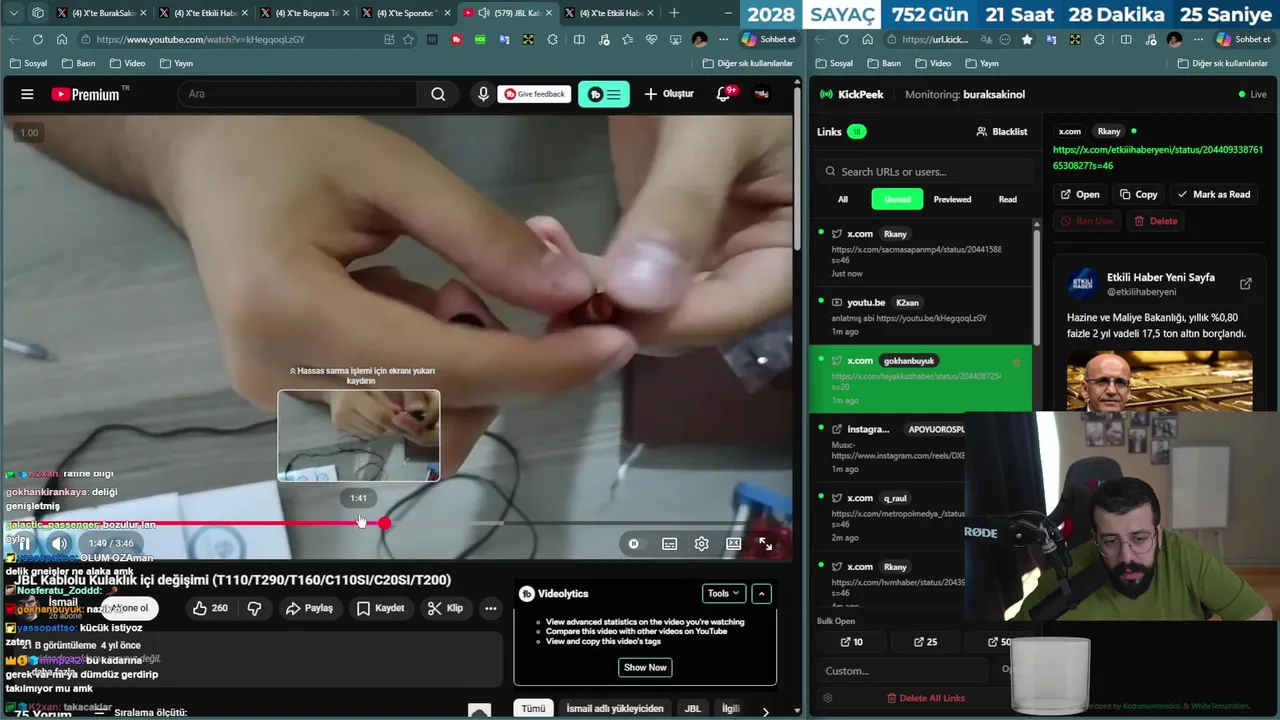
Task: Select the Tümü chip
Action: (x=533, y=708)
